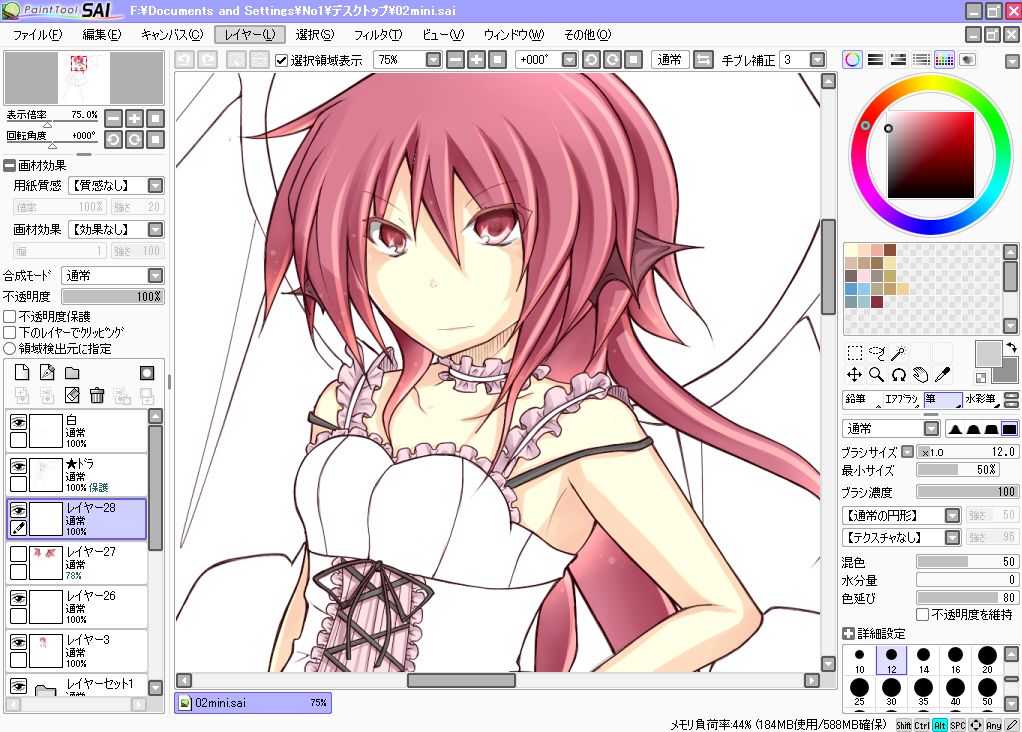The width and height of the screenshot is (1022, 732).
Task: Enable 不透明度を維持 checkbox
Action: click(922, 615)
